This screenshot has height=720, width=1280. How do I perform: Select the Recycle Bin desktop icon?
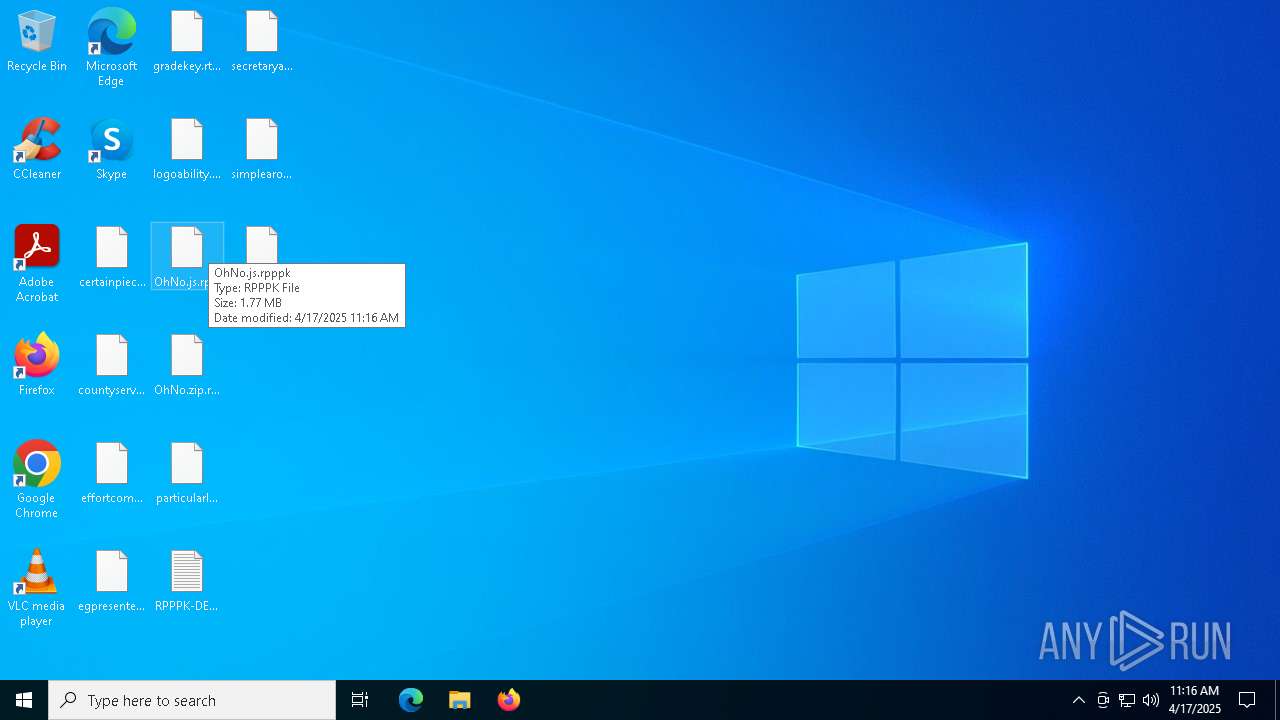(37, 42)
